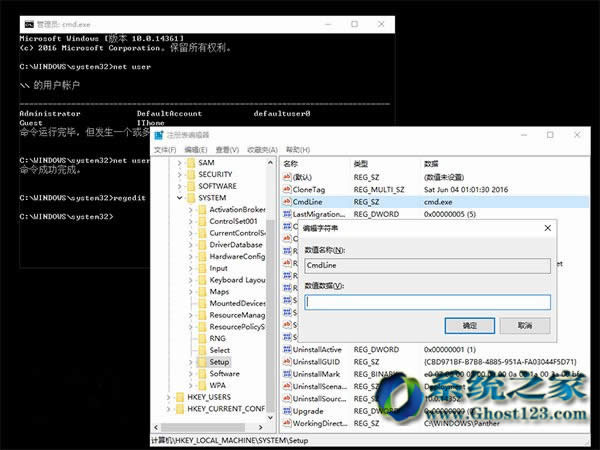Click the cmd.exe window title bar icon
The height and width of the screenshot is (450, 600).
click(28, 23)
